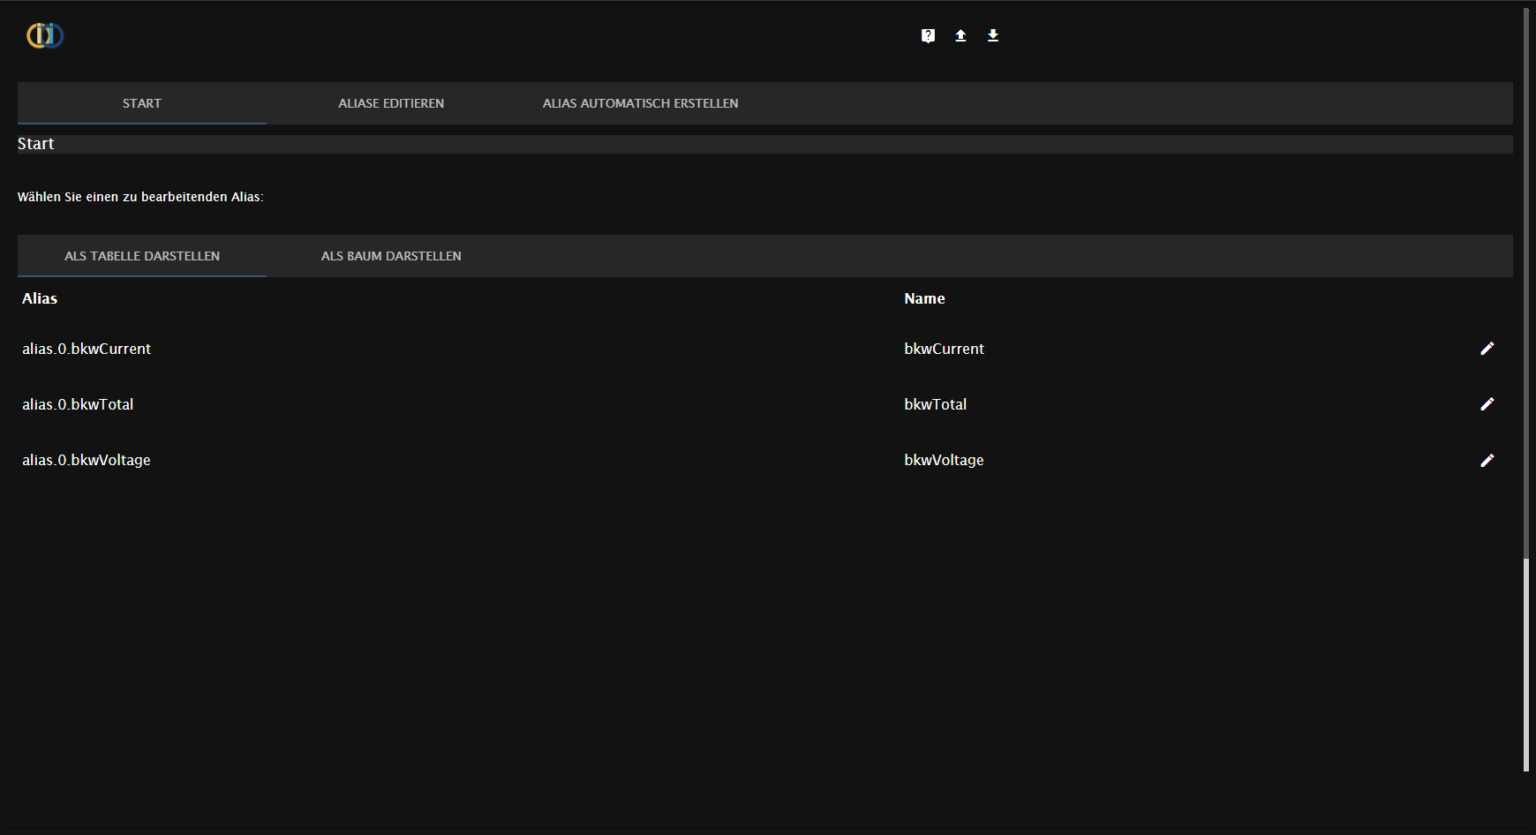Viewport: 1536px width, 835px height.
Task: Select the START tab
Action: click(x=141, y=103)
